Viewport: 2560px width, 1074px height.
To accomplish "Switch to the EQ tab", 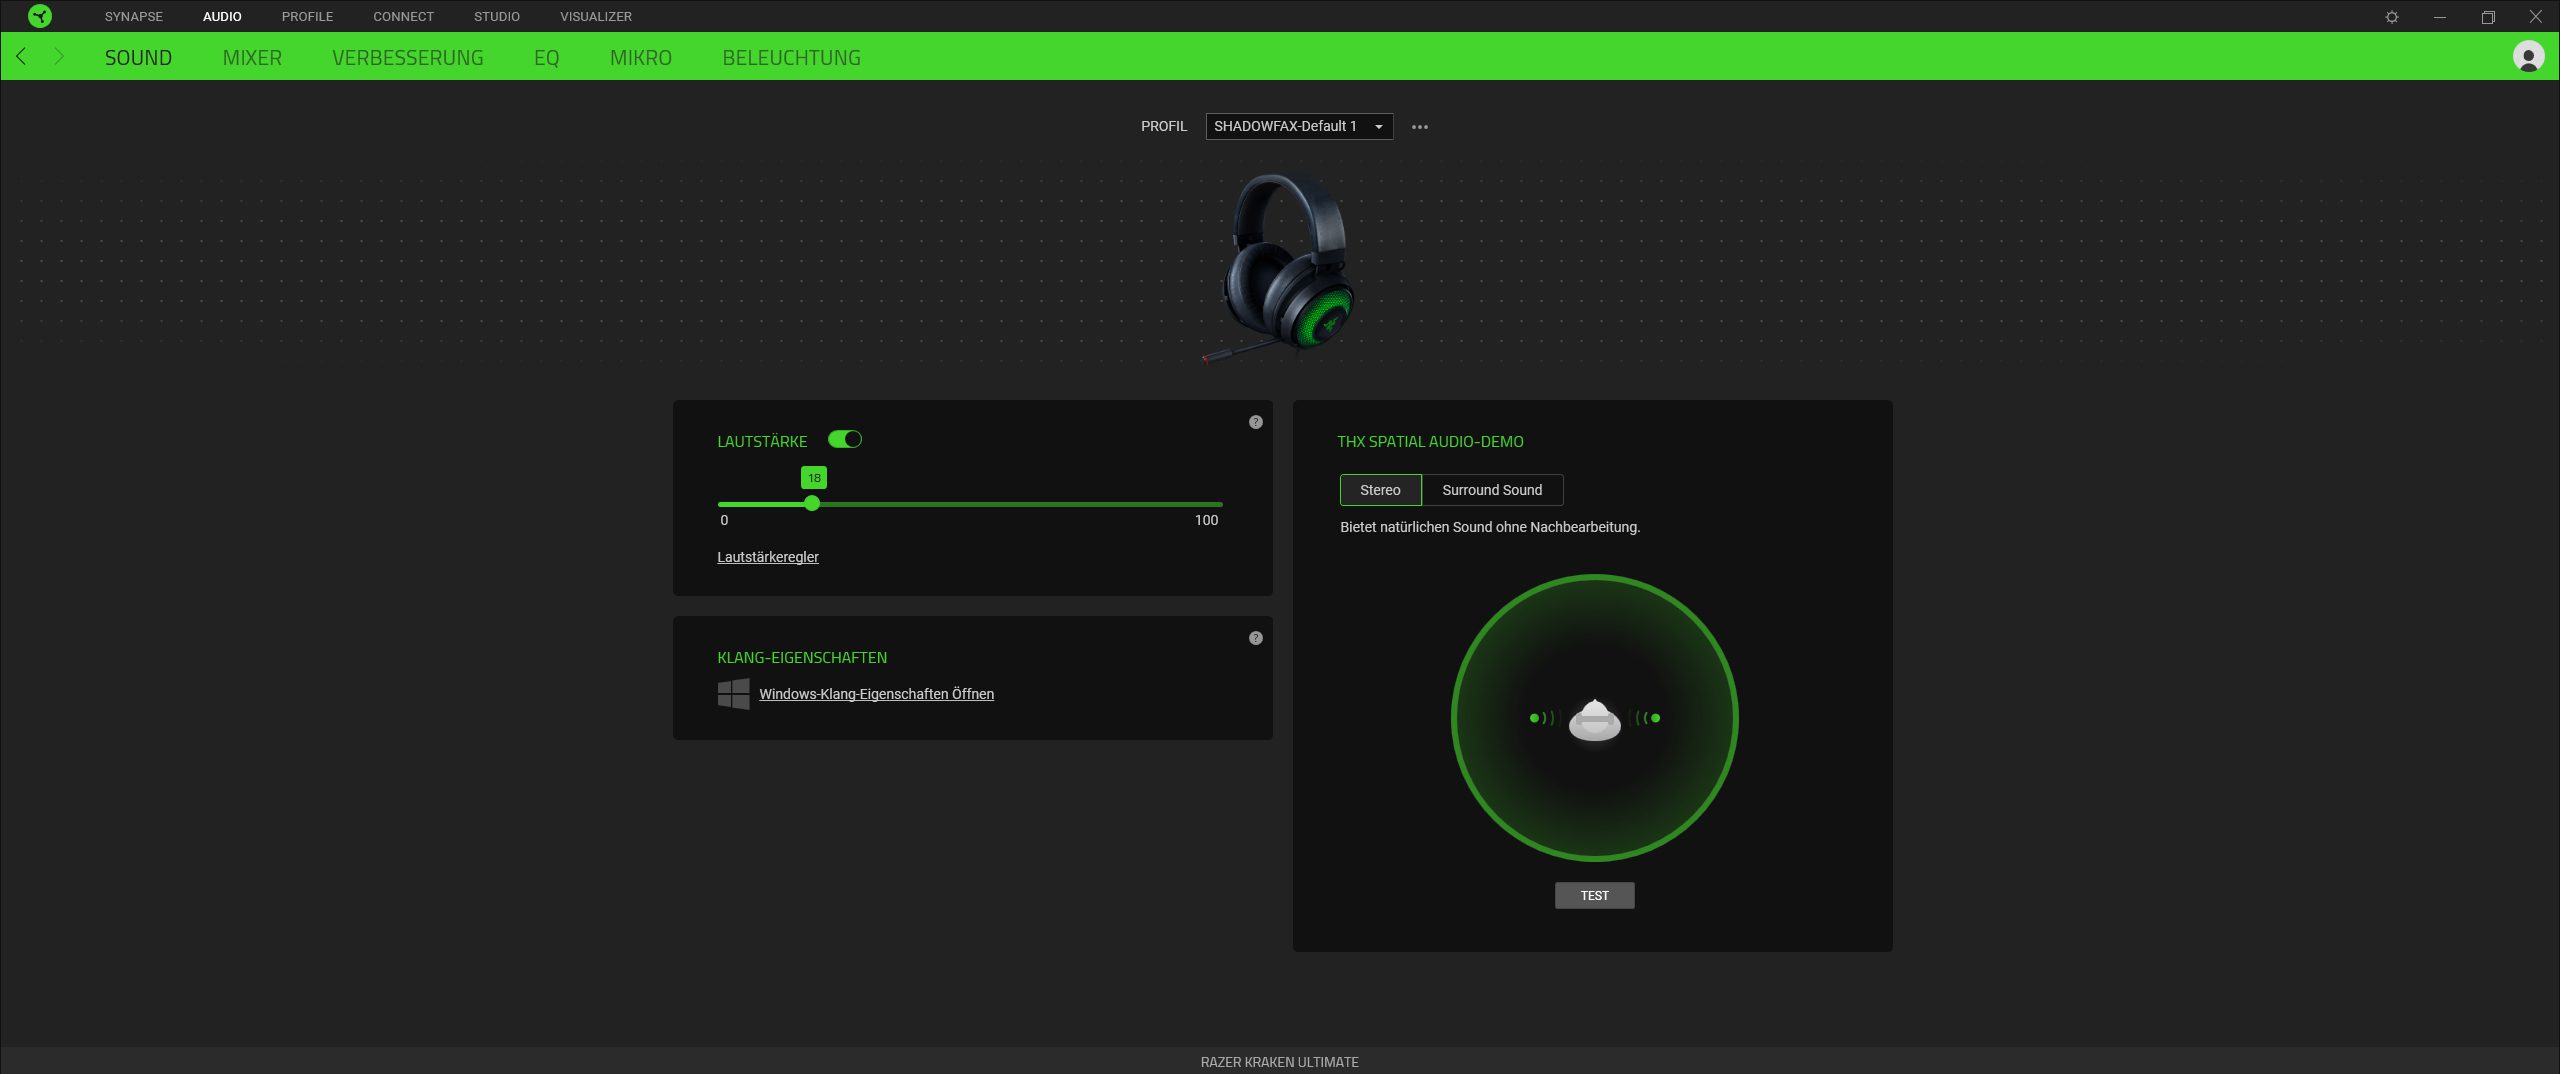I will 546,58.
